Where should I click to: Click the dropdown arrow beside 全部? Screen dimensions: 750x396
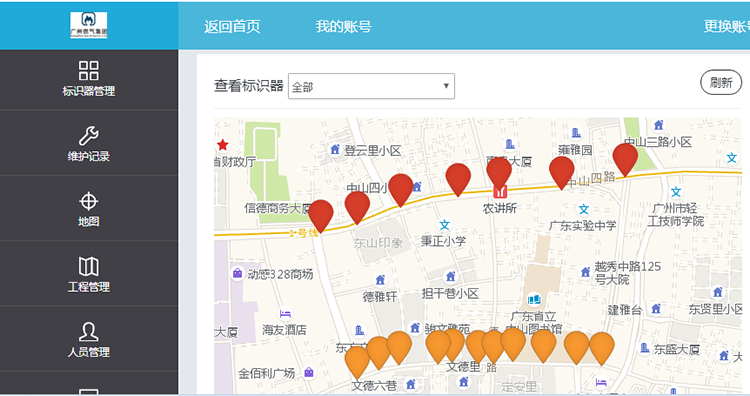(x=446, y=86)
